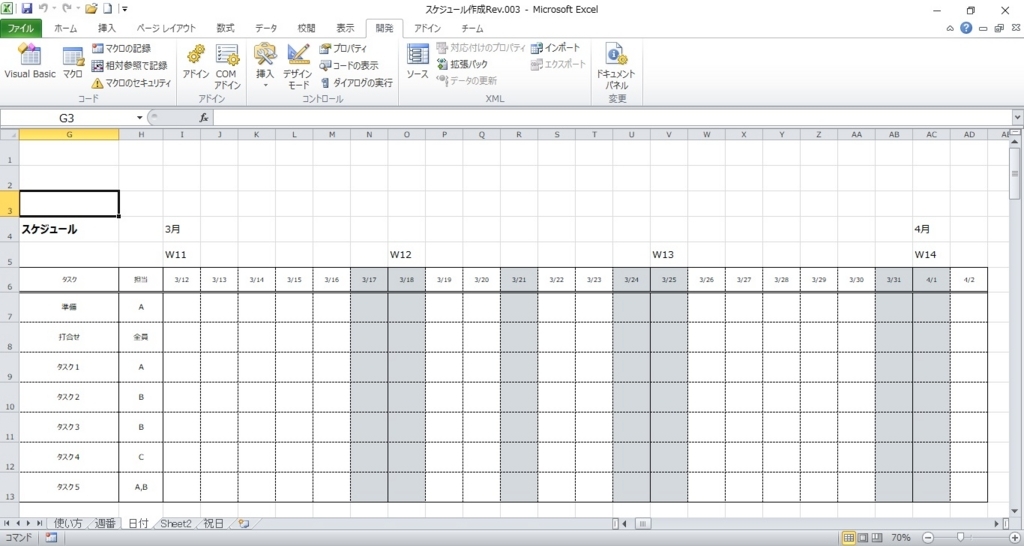This screenshot has height=546, width=1024.
Task: Switch to the Sheet2 sheet tab
Action: (176, 524)
